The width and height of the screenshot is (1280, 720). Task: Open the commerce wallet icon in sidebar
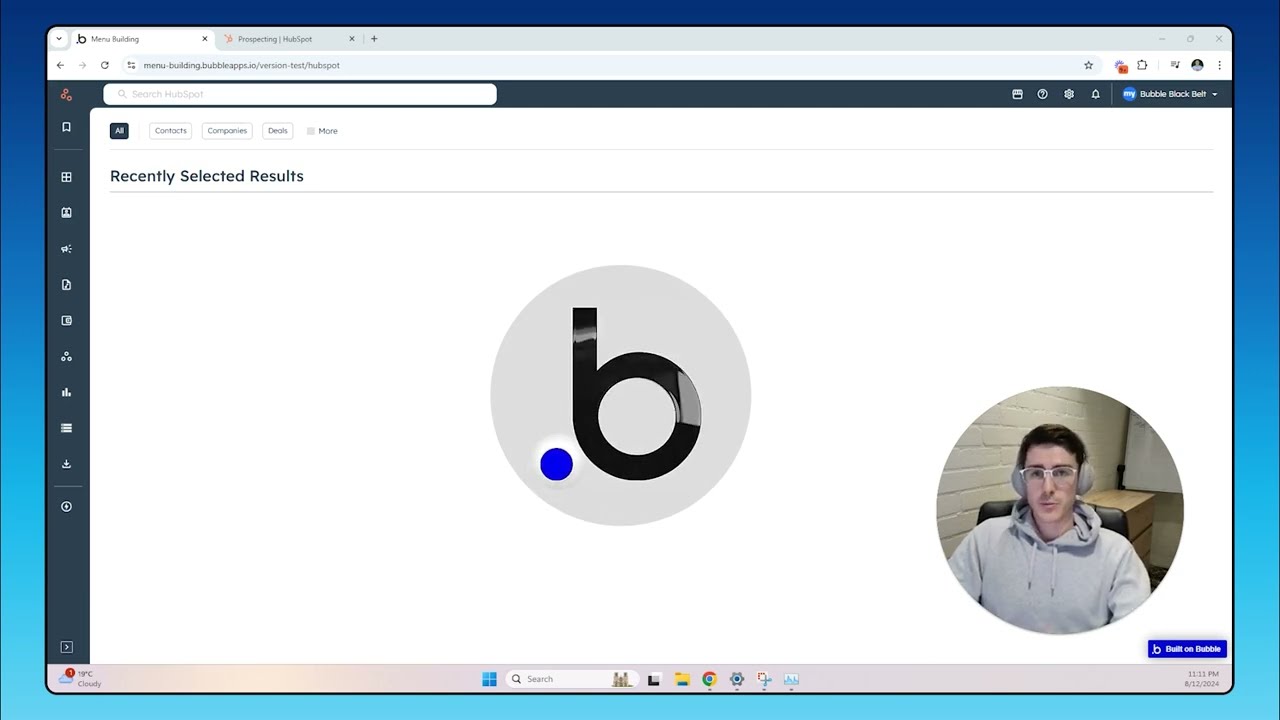coord(66,321)
